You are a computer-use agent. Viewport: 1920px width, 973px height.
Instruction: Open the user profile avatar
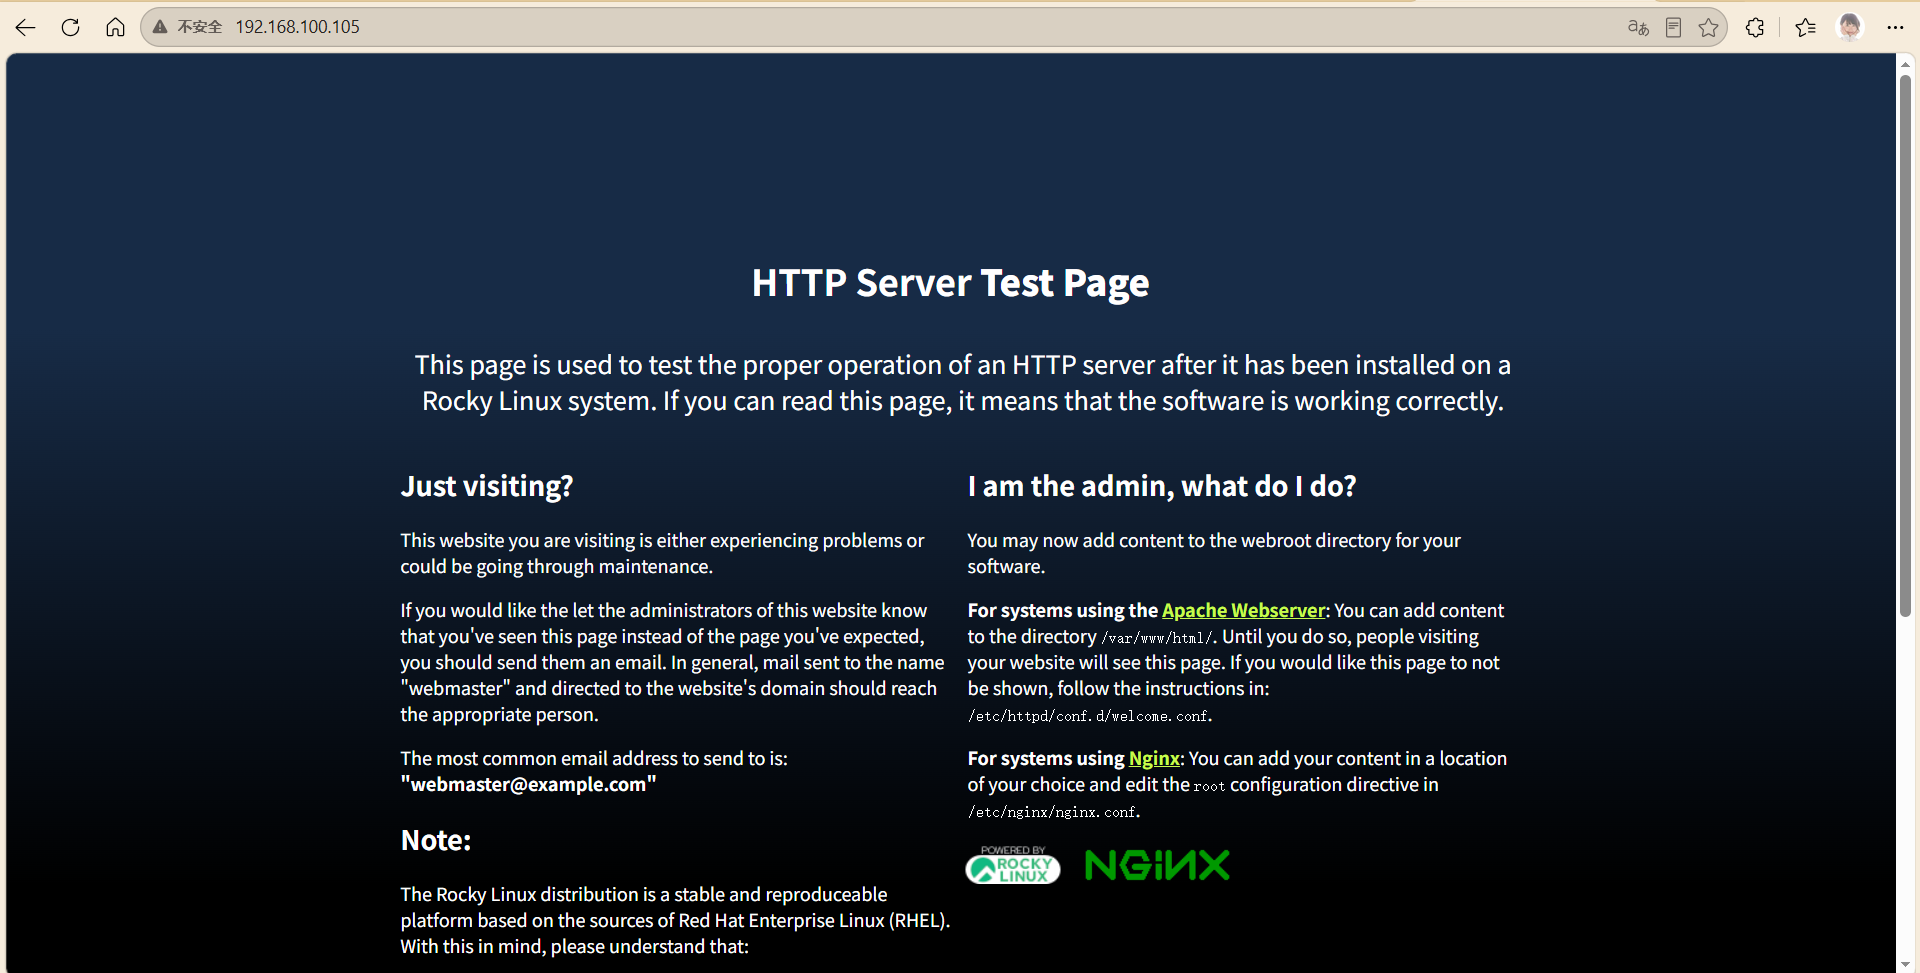[1850, 27]
